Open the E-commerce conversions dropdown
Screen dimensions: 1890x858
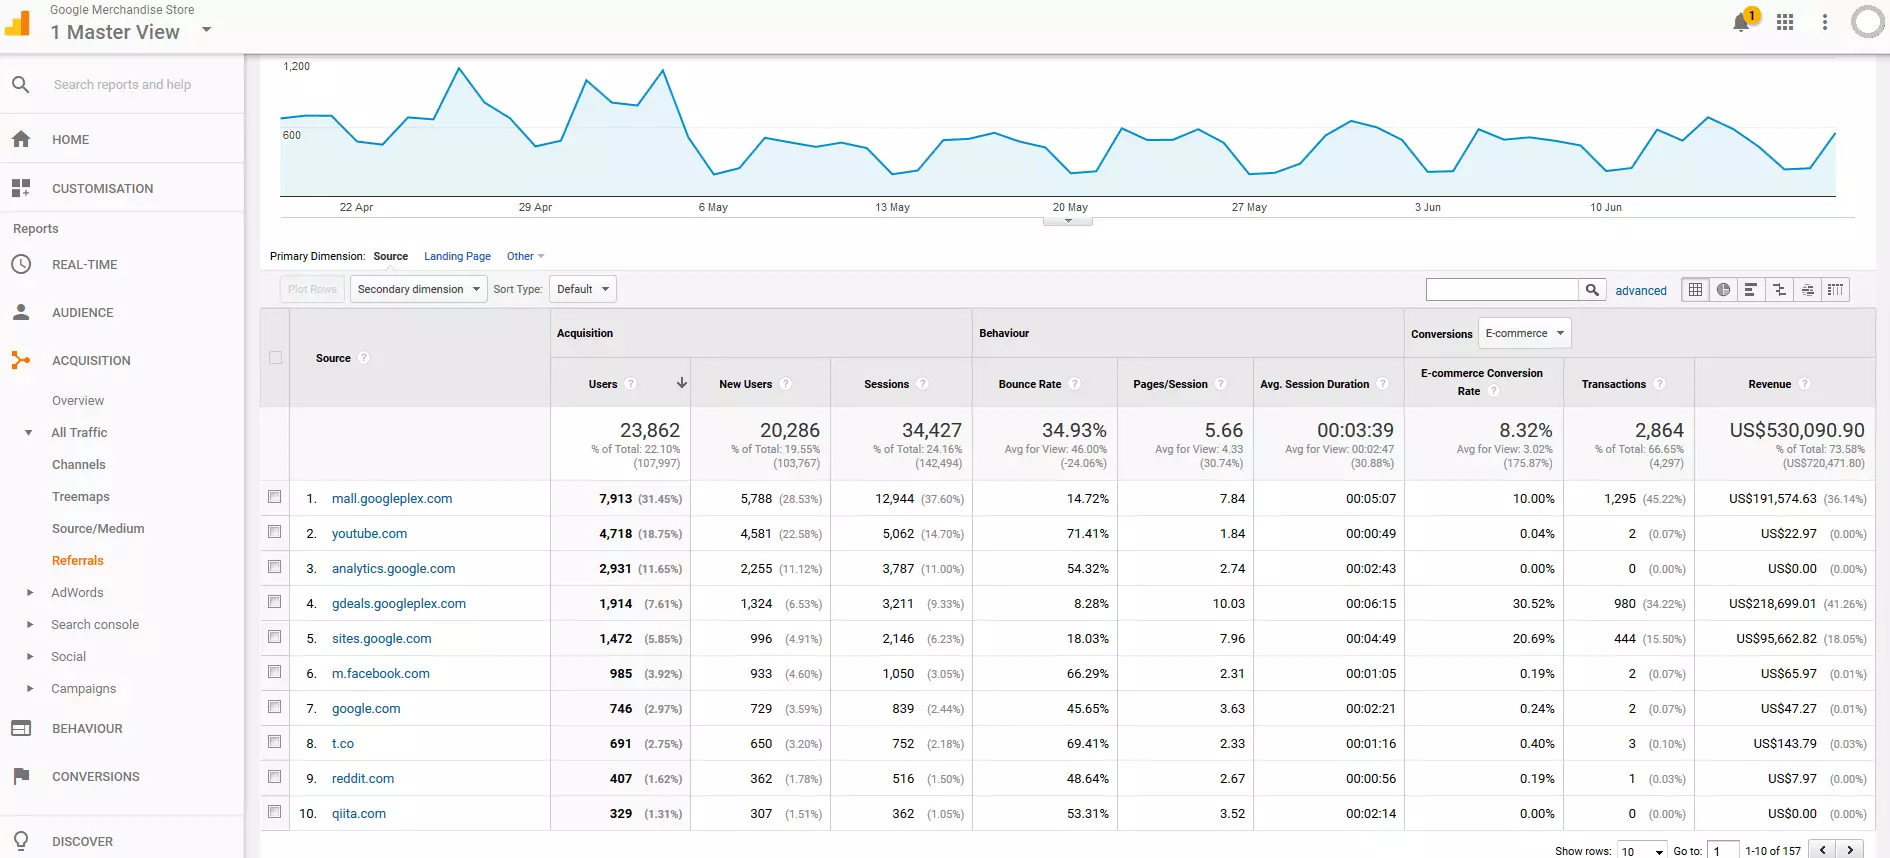coord(1525,333)
